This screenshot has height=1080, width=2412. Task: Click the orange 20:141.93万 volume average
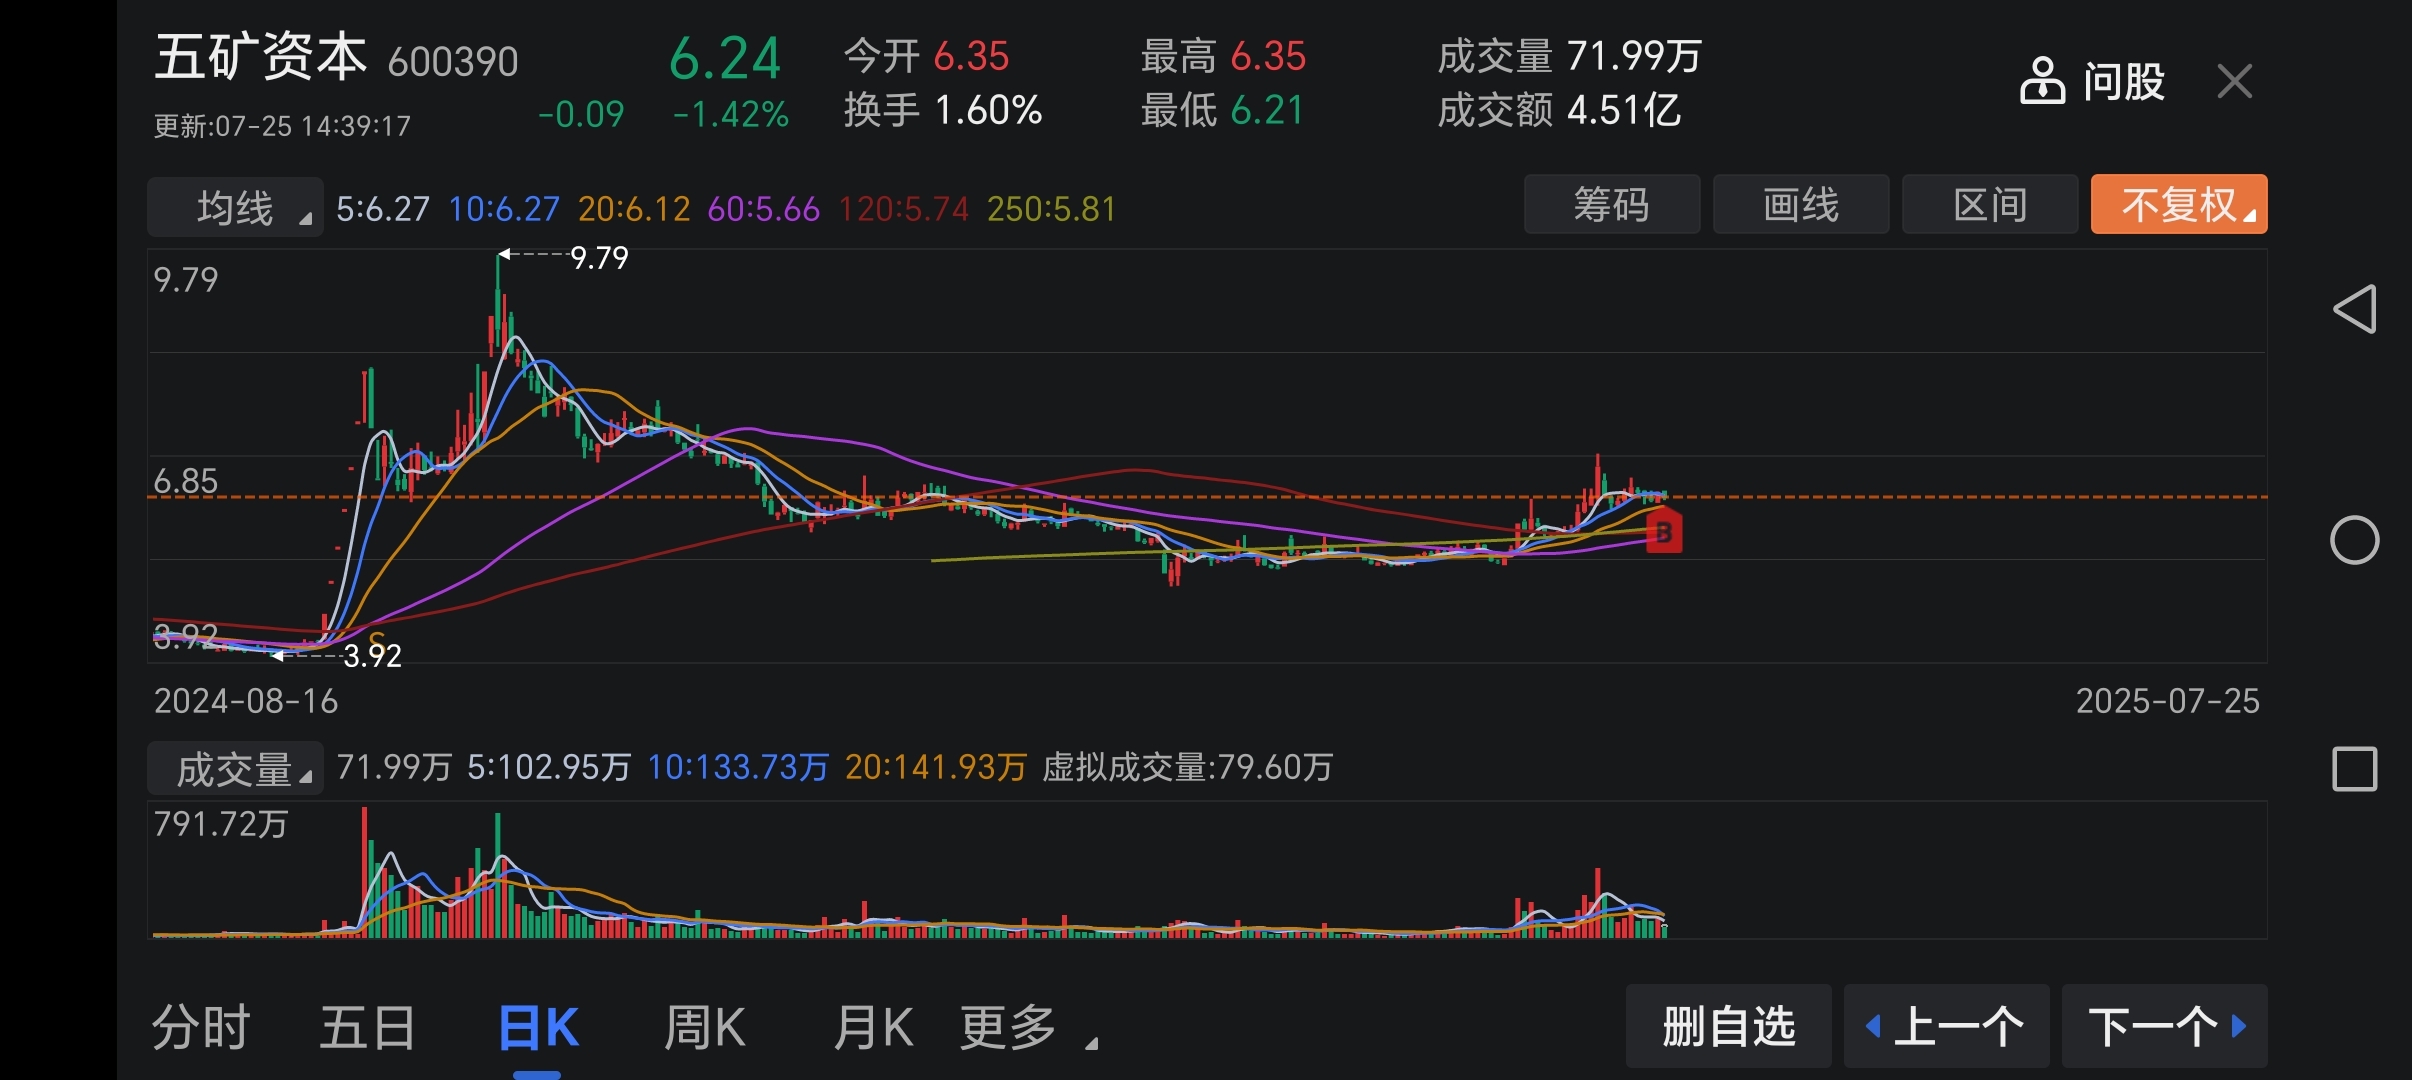[936, 767]
